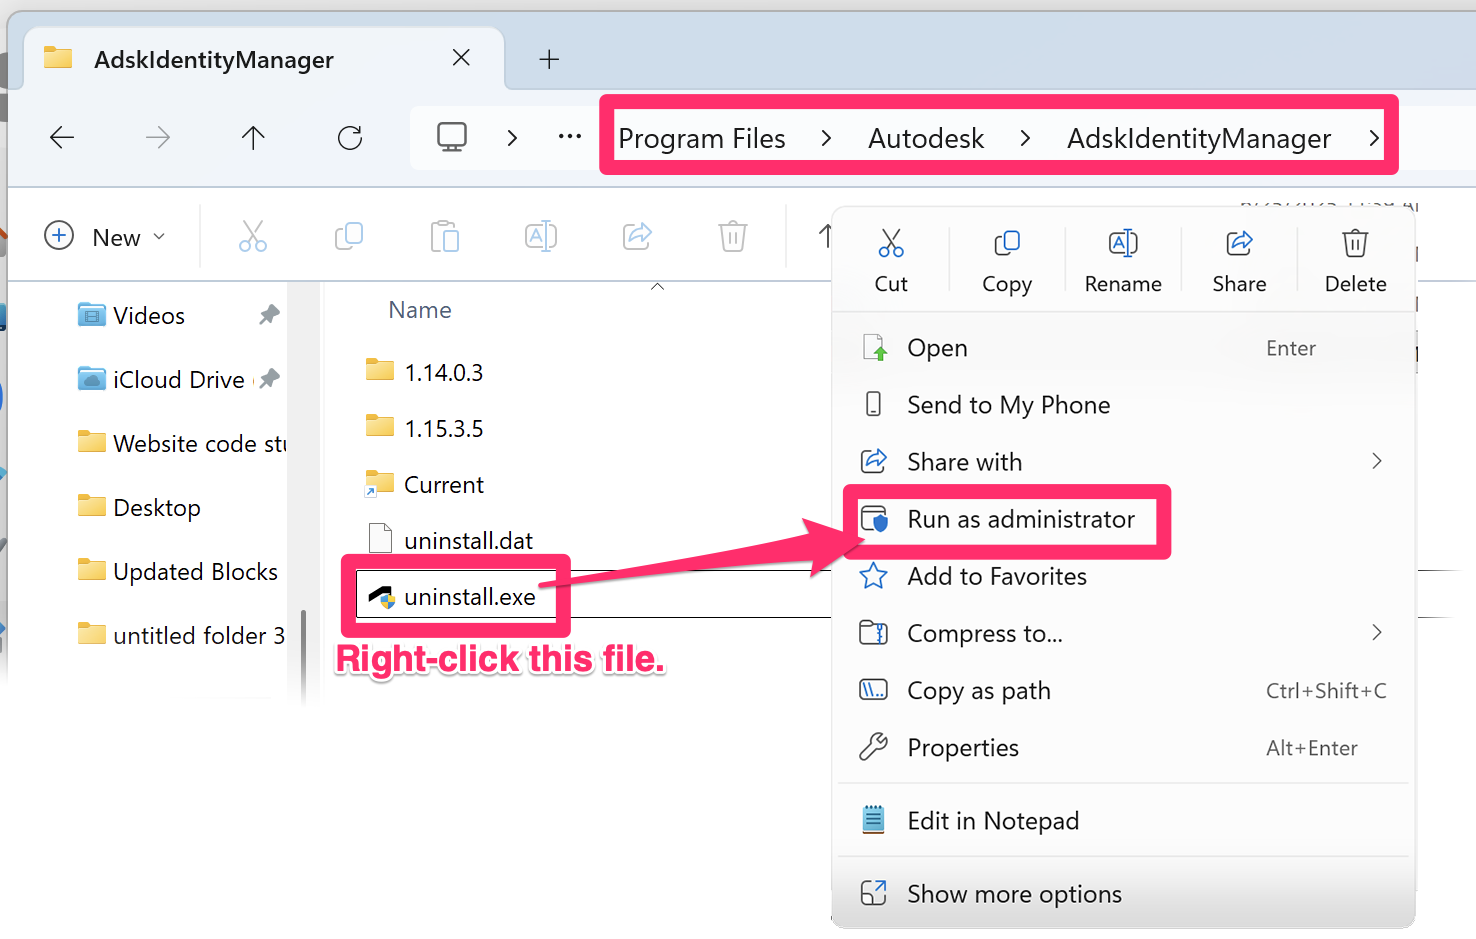Select Copy as path

978,690
